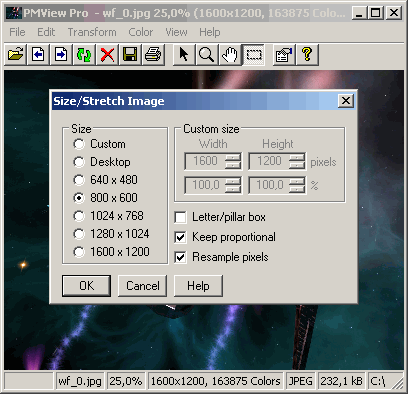The image size is (408, 394).
Task: Click the Height percent field showing 100,0
Action: coord(269,185)
